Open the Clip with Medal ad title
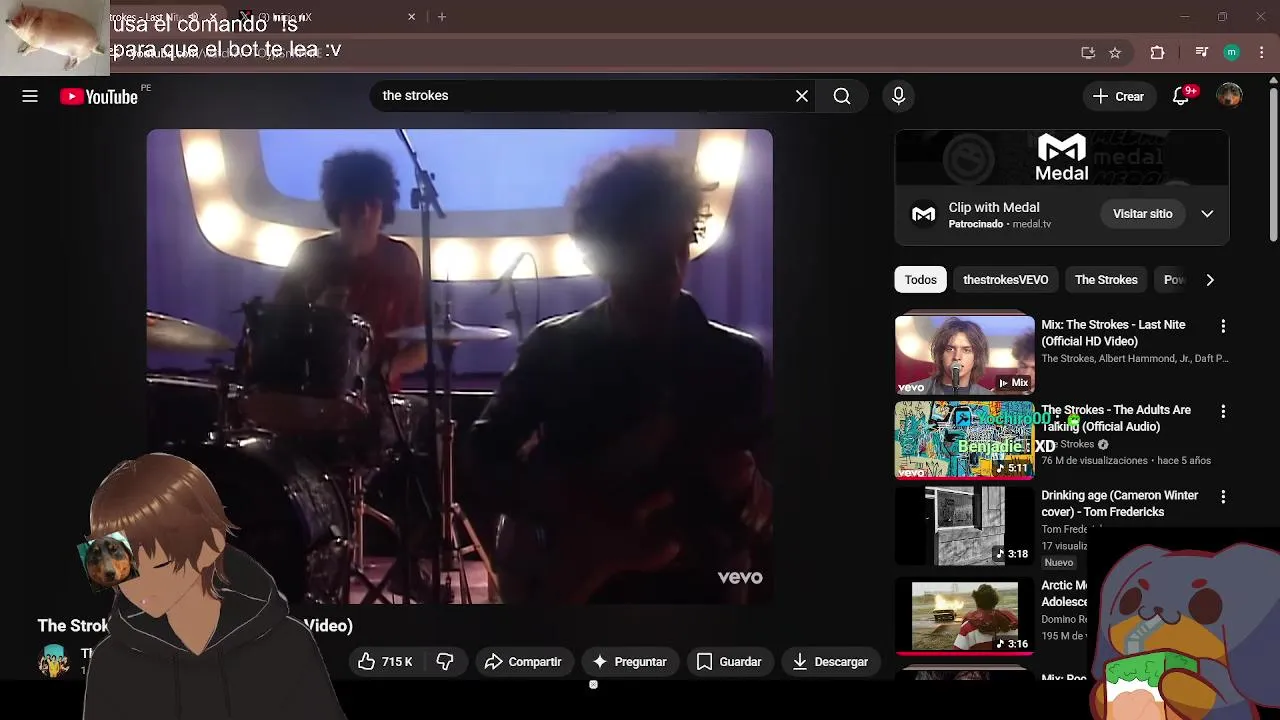The height and width of the screenshot is (720, 1280). click(994, 208)
